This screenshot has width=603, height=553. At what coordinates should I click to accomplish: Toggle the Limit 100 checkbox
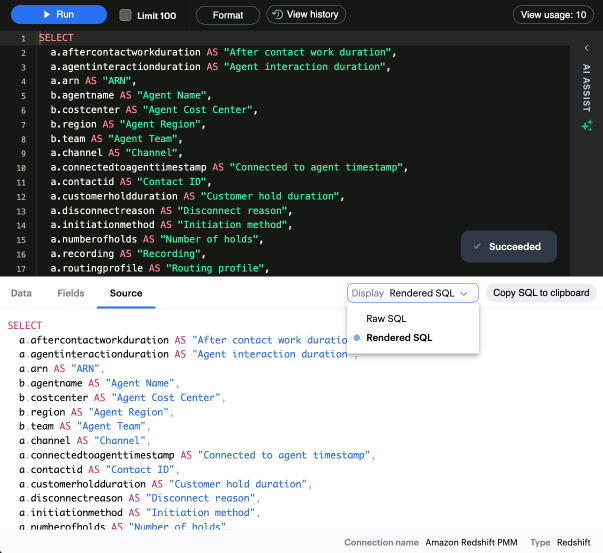tap(125, 15)
